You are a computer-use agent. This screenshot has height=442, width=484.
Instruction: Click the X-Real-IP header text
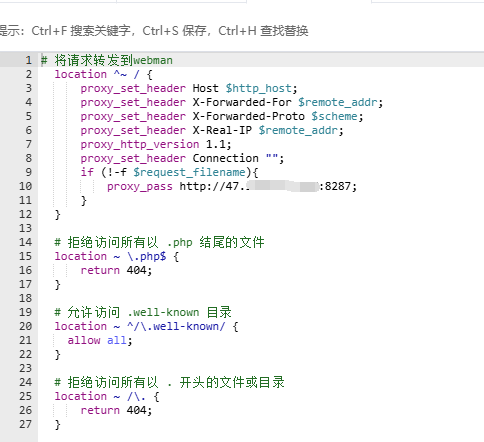pyautogui.click(x=222, y=130)
